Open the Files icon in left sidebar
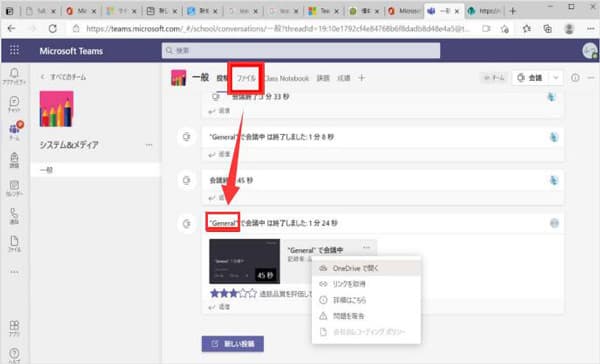Screen dimensions: 600x364 click(14, 244)
